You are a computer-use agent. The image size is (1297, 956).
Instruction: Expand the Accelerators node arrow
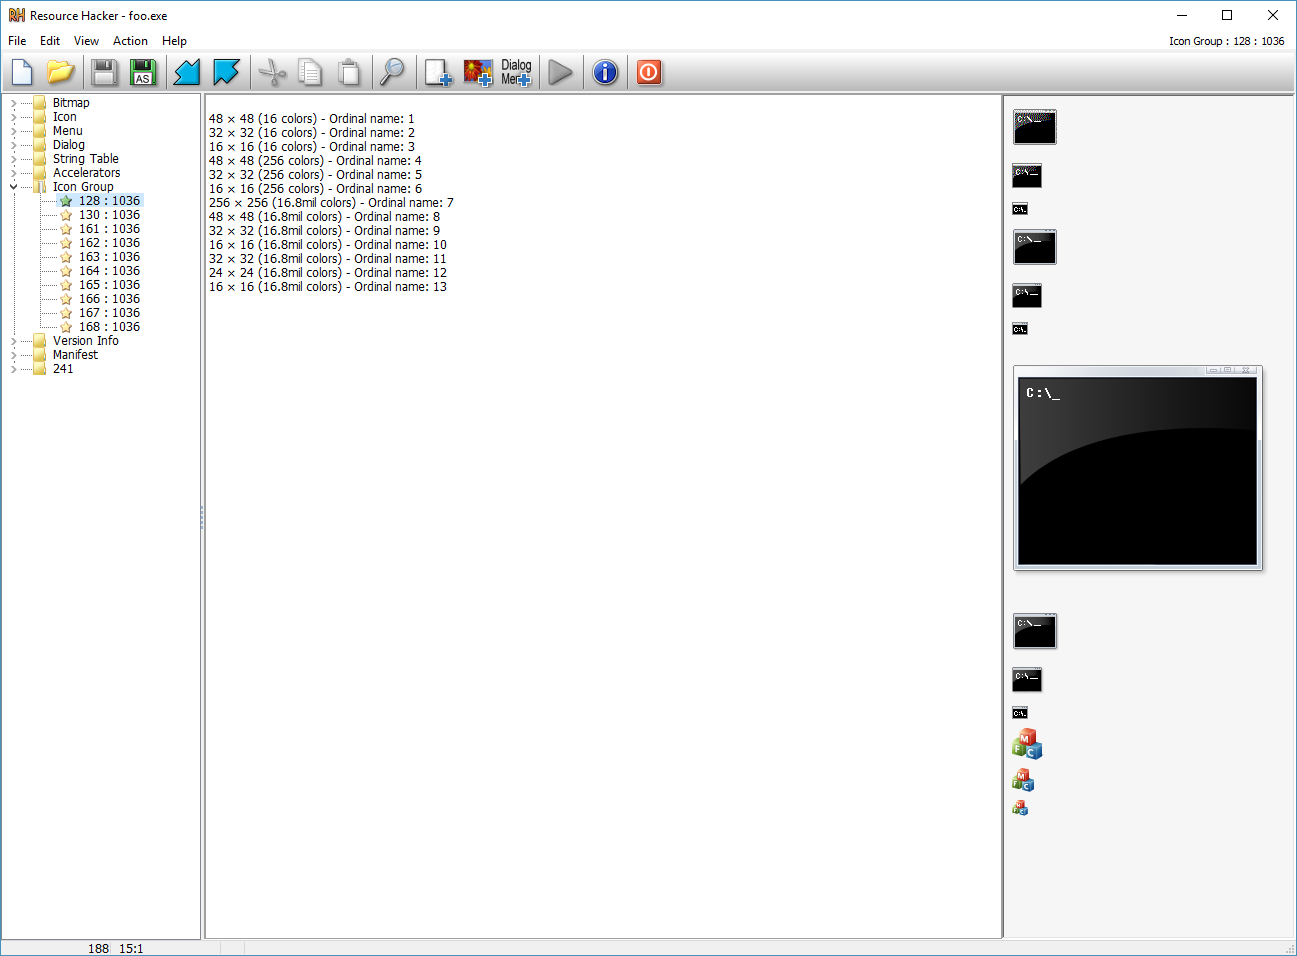13,173
